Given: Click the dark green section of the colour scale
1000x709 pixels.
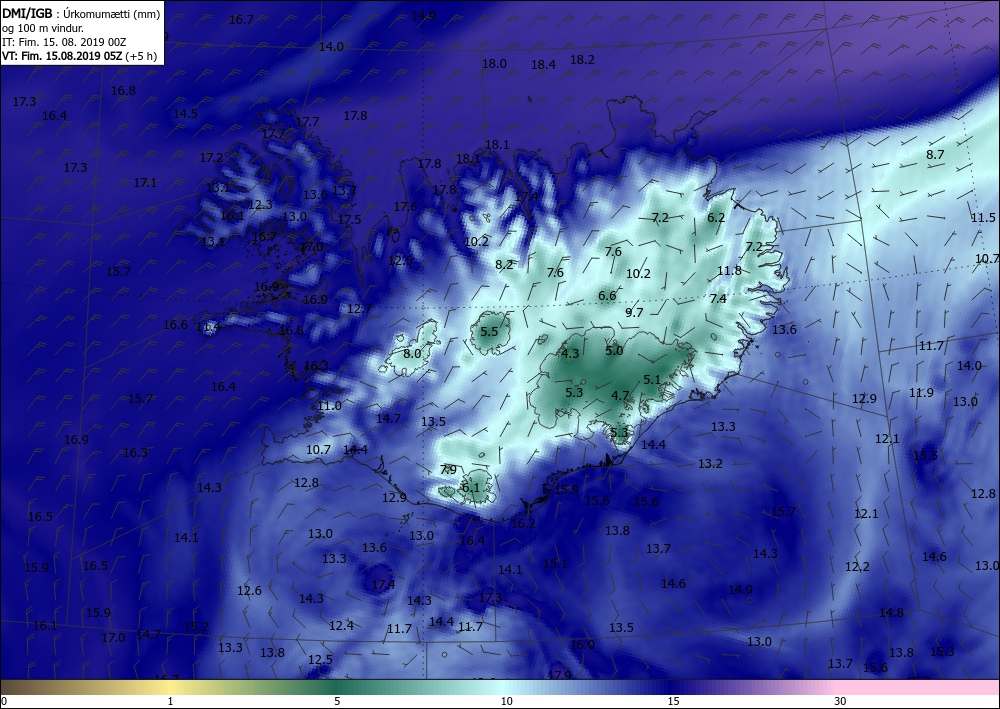Looking at the screenshot, I should pyautogui.click(x=337, y=687).
